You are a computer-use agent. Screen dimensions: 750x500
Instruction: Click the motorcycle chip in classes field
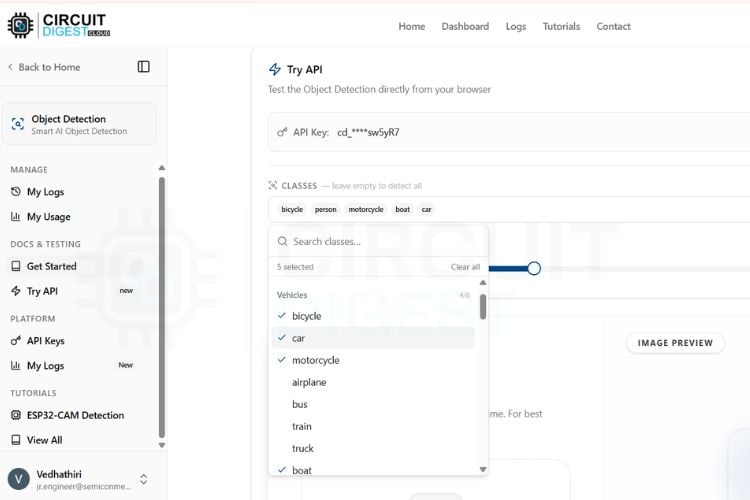tap(366, 209)
